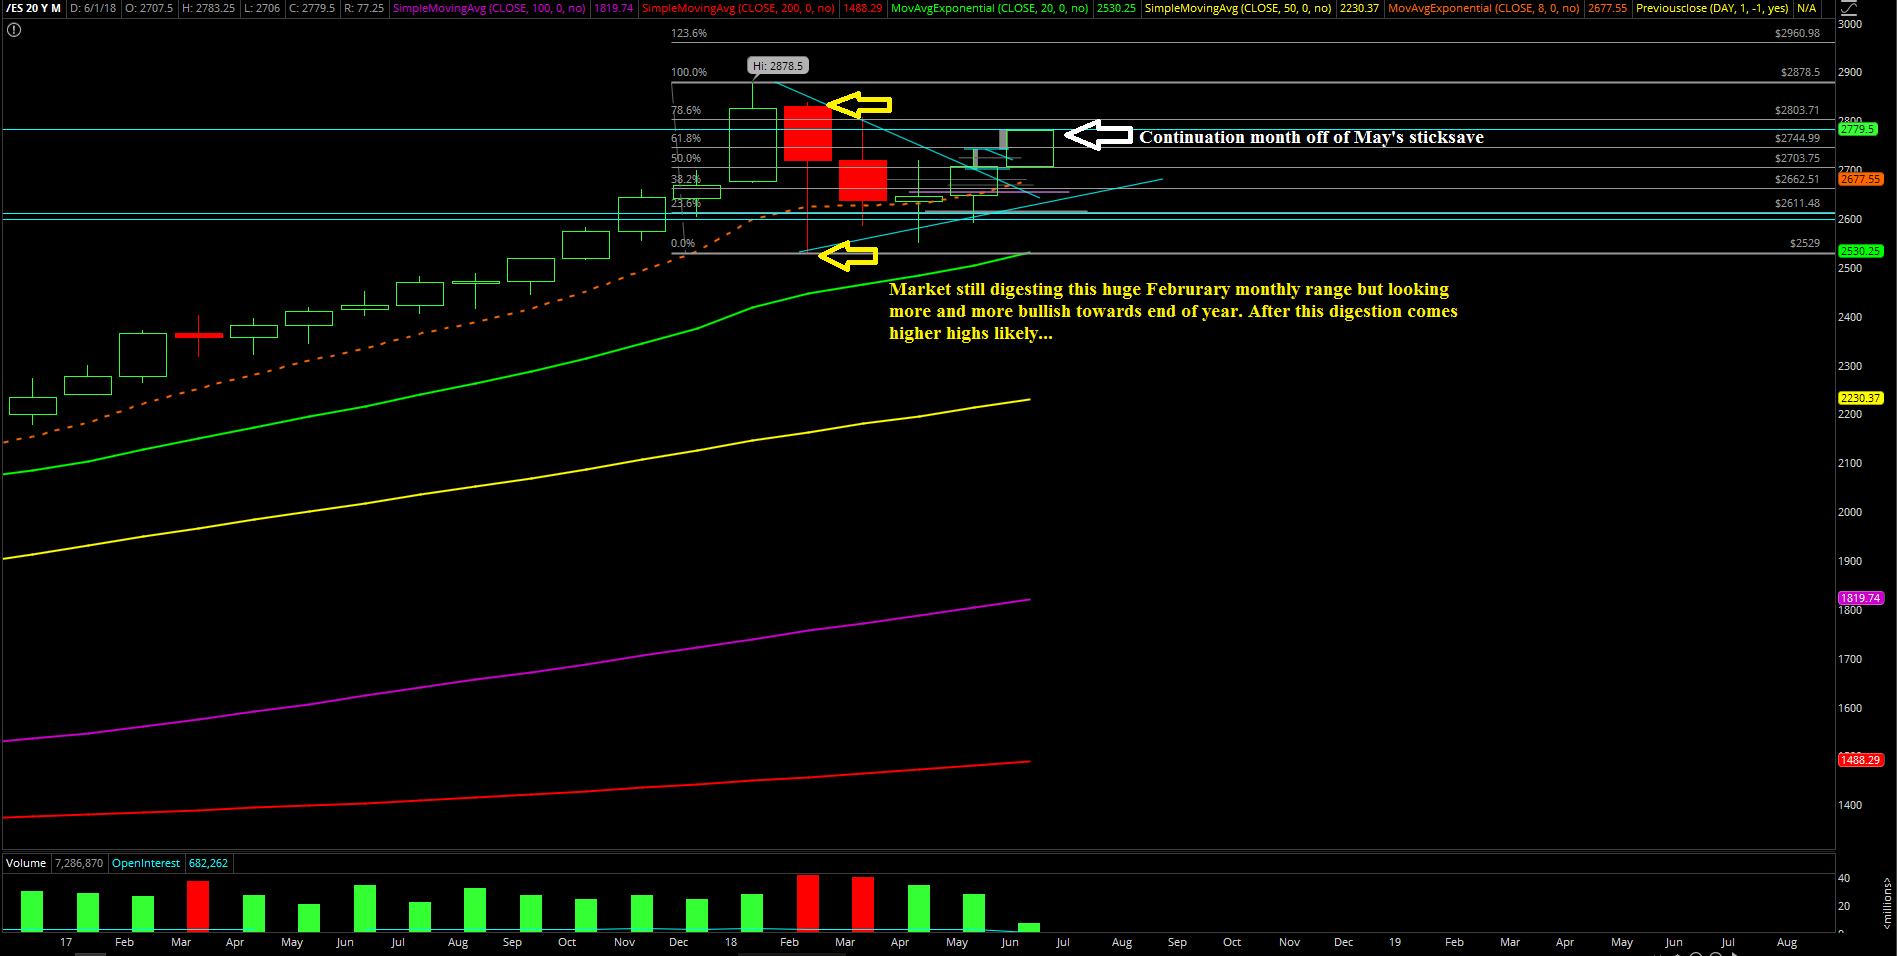This screenshot has height=956, width=1897.
Task: Click the chart info alert icon
Action: [x=14, y=30]
